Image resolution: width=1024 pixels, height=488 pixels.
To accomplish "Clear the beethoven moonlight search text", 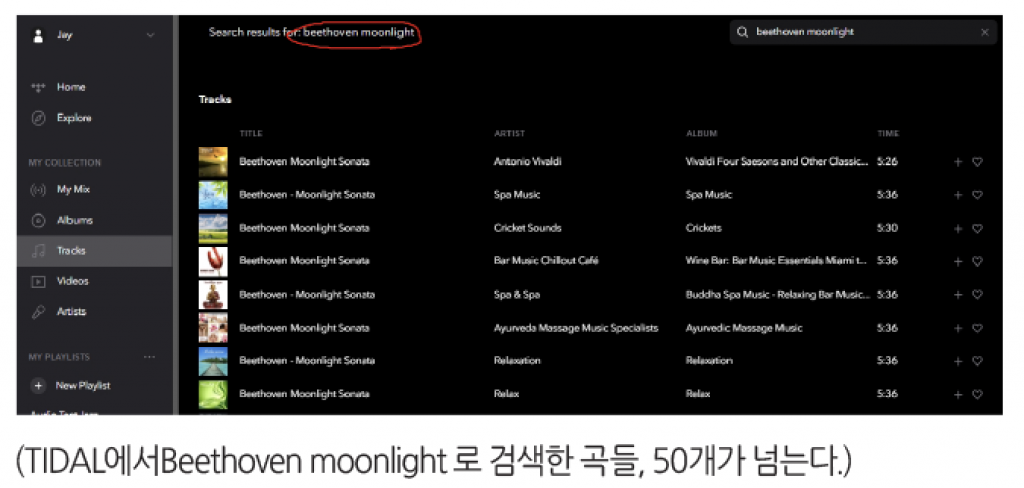I will [x=985, y=32].
